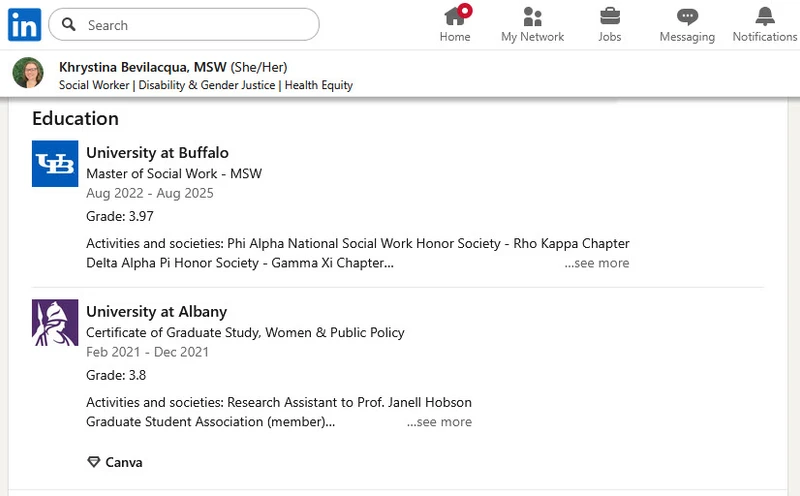Open University at Albany logo
Viewport: 800px width, 496px height.
[55, 323]
